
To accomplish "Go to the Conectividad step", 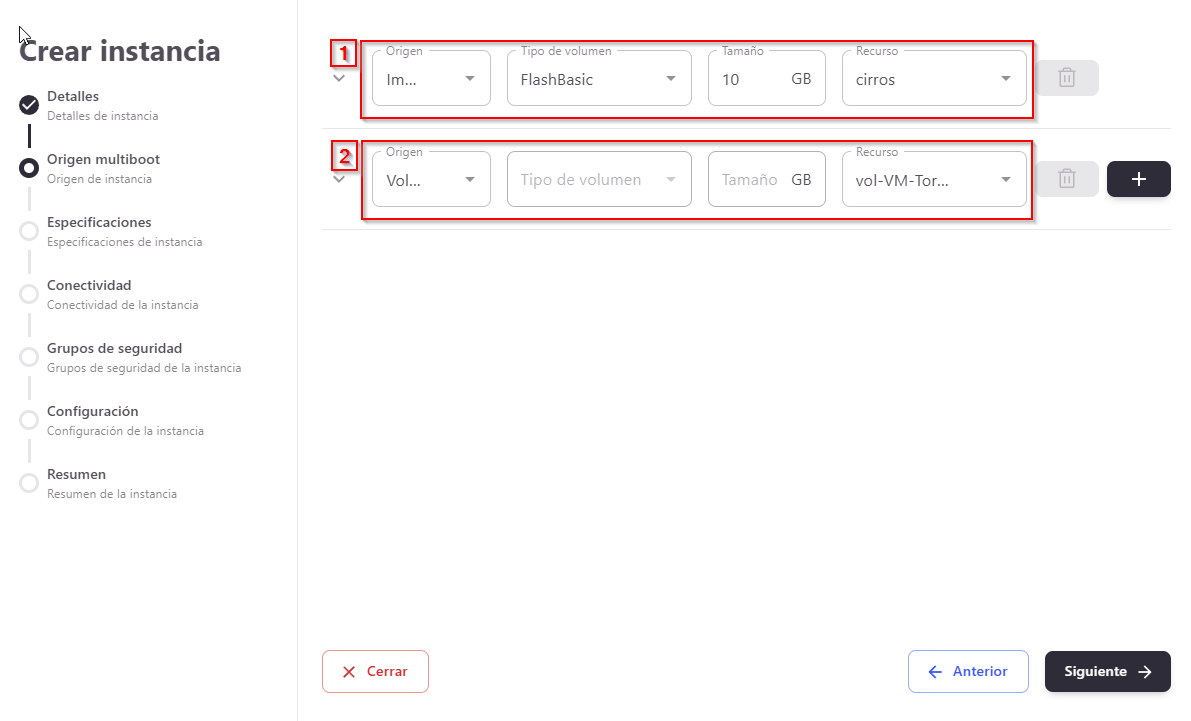I will (89, 286).
